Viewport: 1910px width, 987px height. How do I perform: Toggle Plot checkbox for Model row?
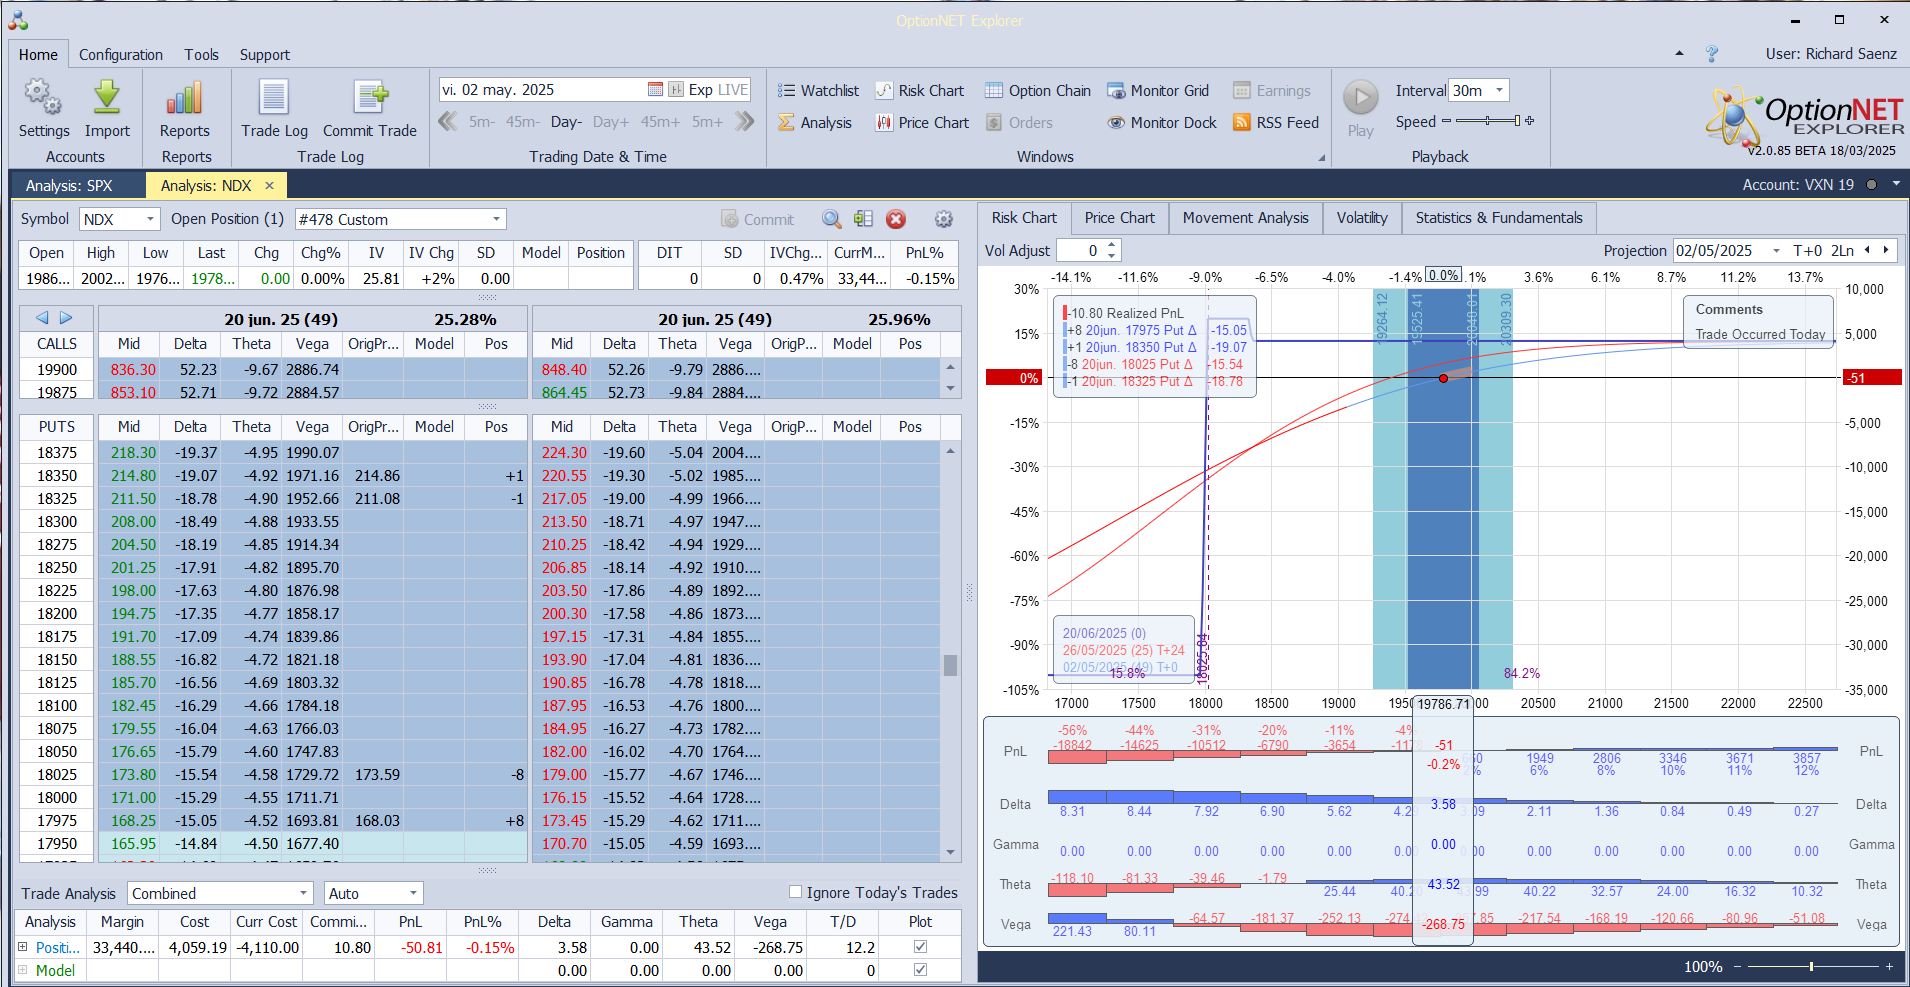click(x=920, y=969)
